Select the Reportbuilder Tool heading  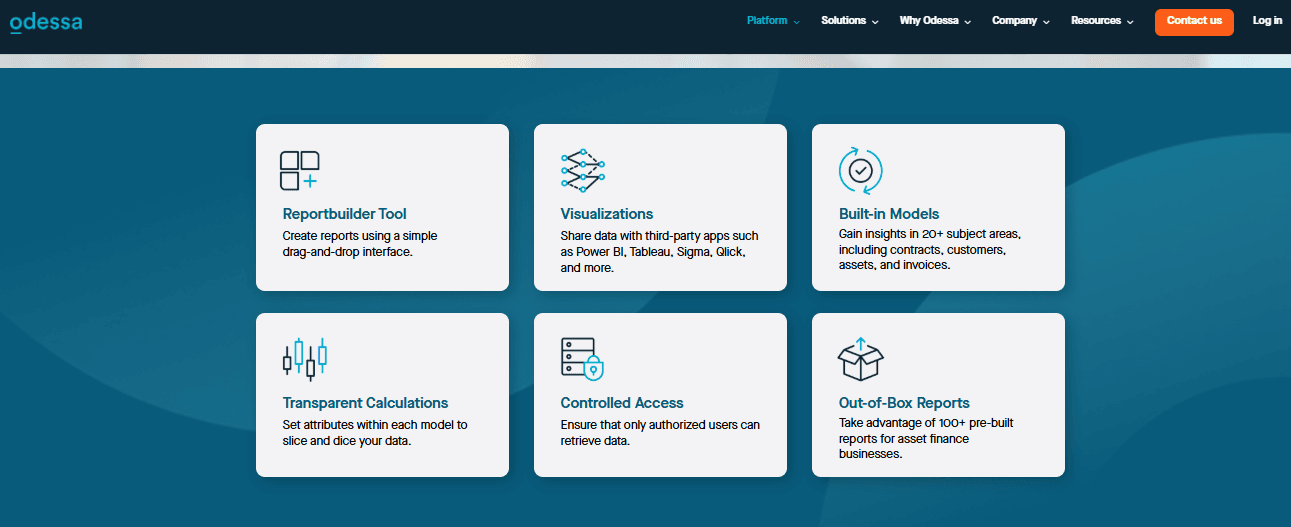(x=345, y=214)
